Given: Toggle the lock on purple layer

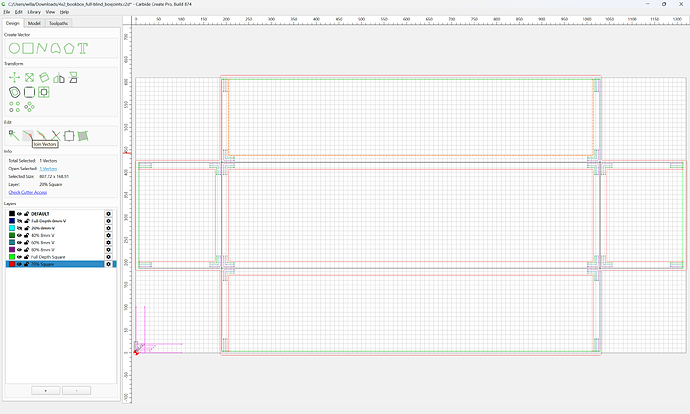Looking at the screenshot, I should click(26, 249).
